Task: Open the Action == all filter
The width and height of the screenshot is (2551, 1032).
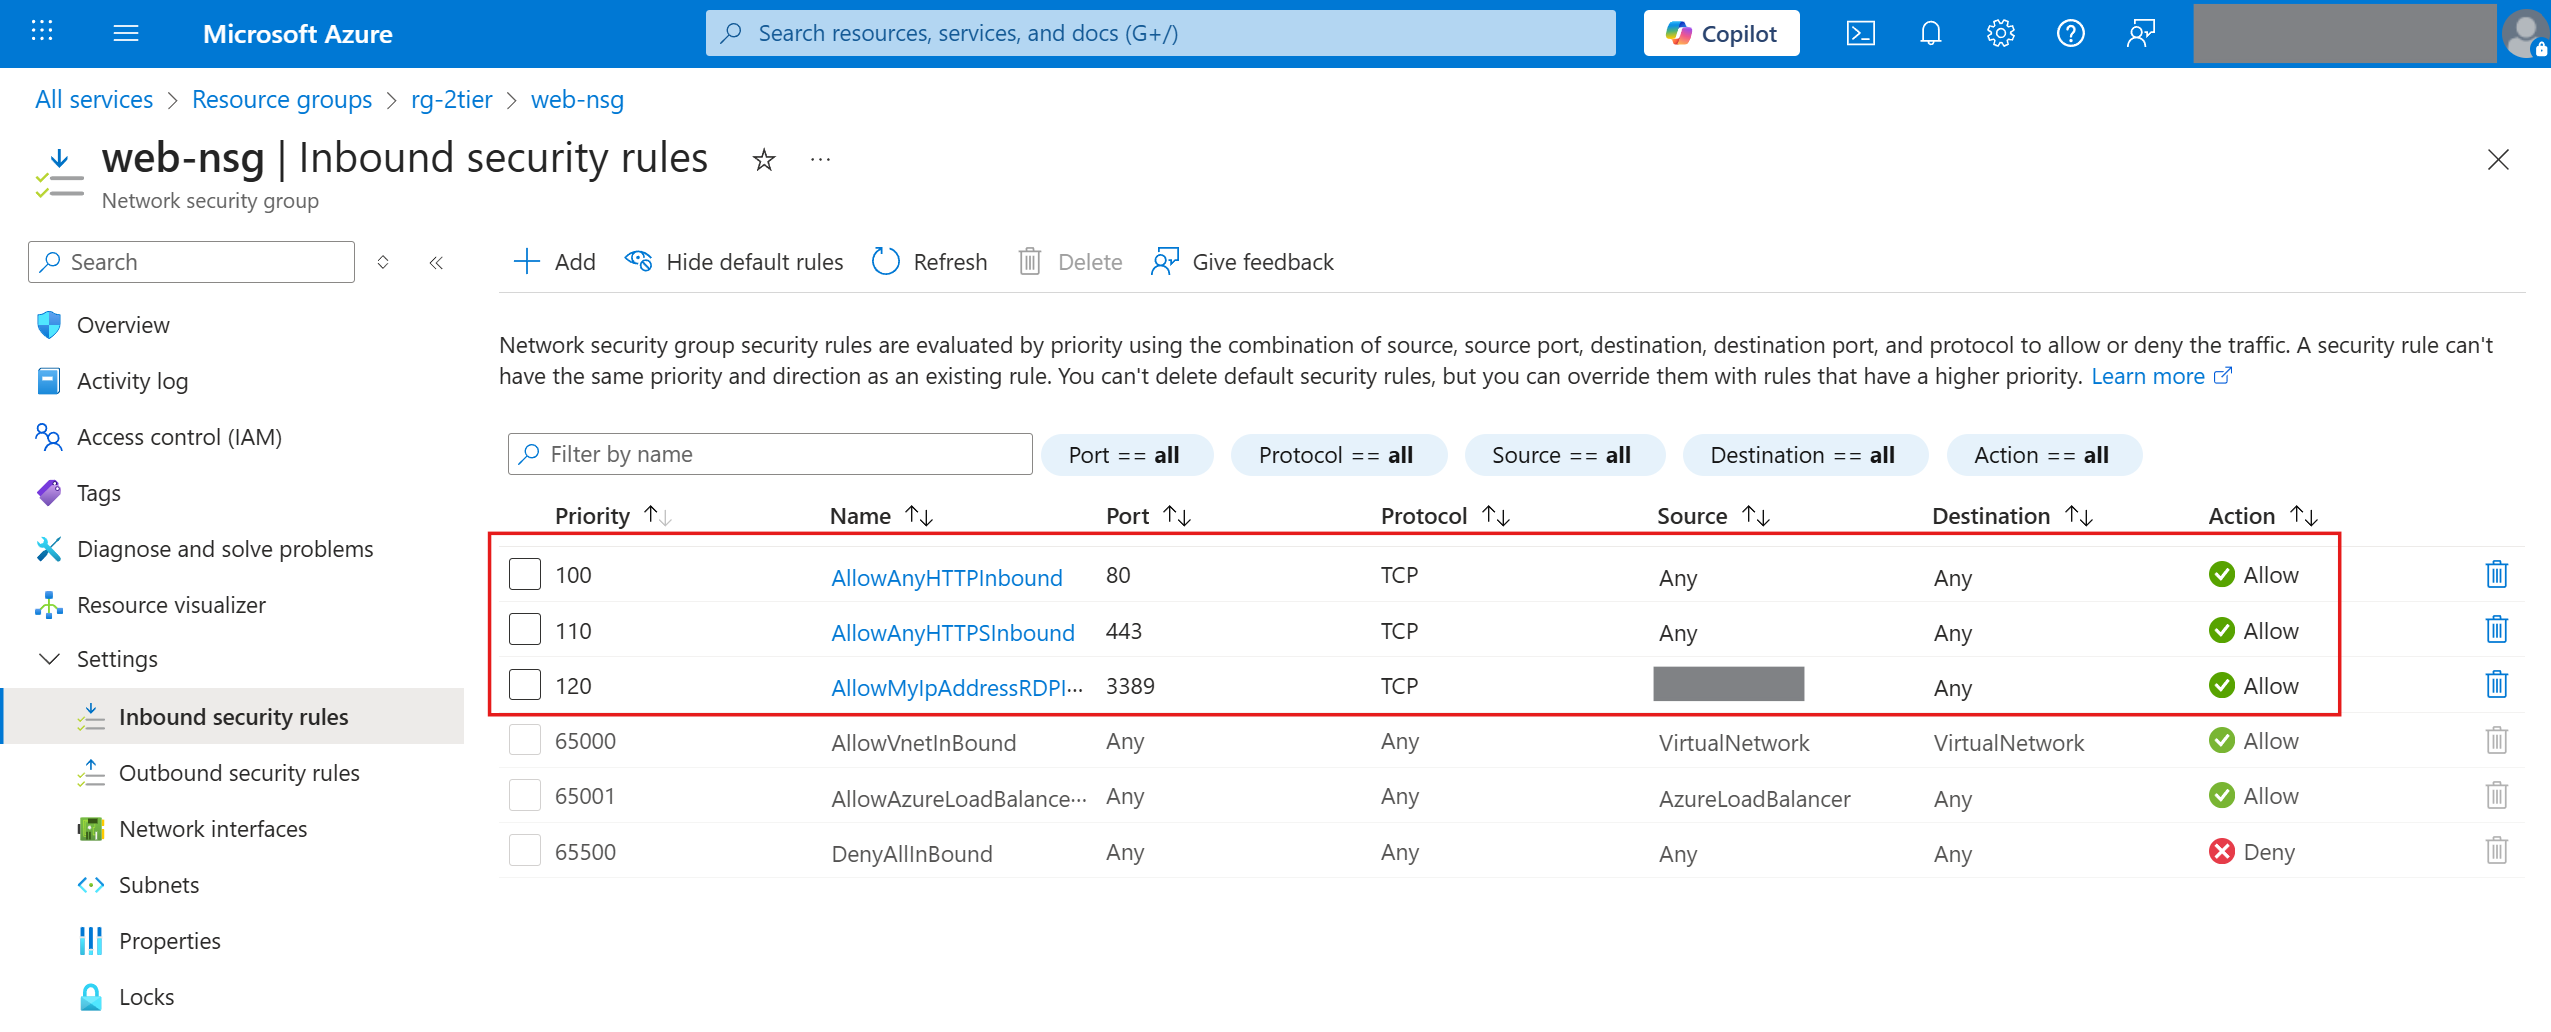Action: tap(2042, 455)
